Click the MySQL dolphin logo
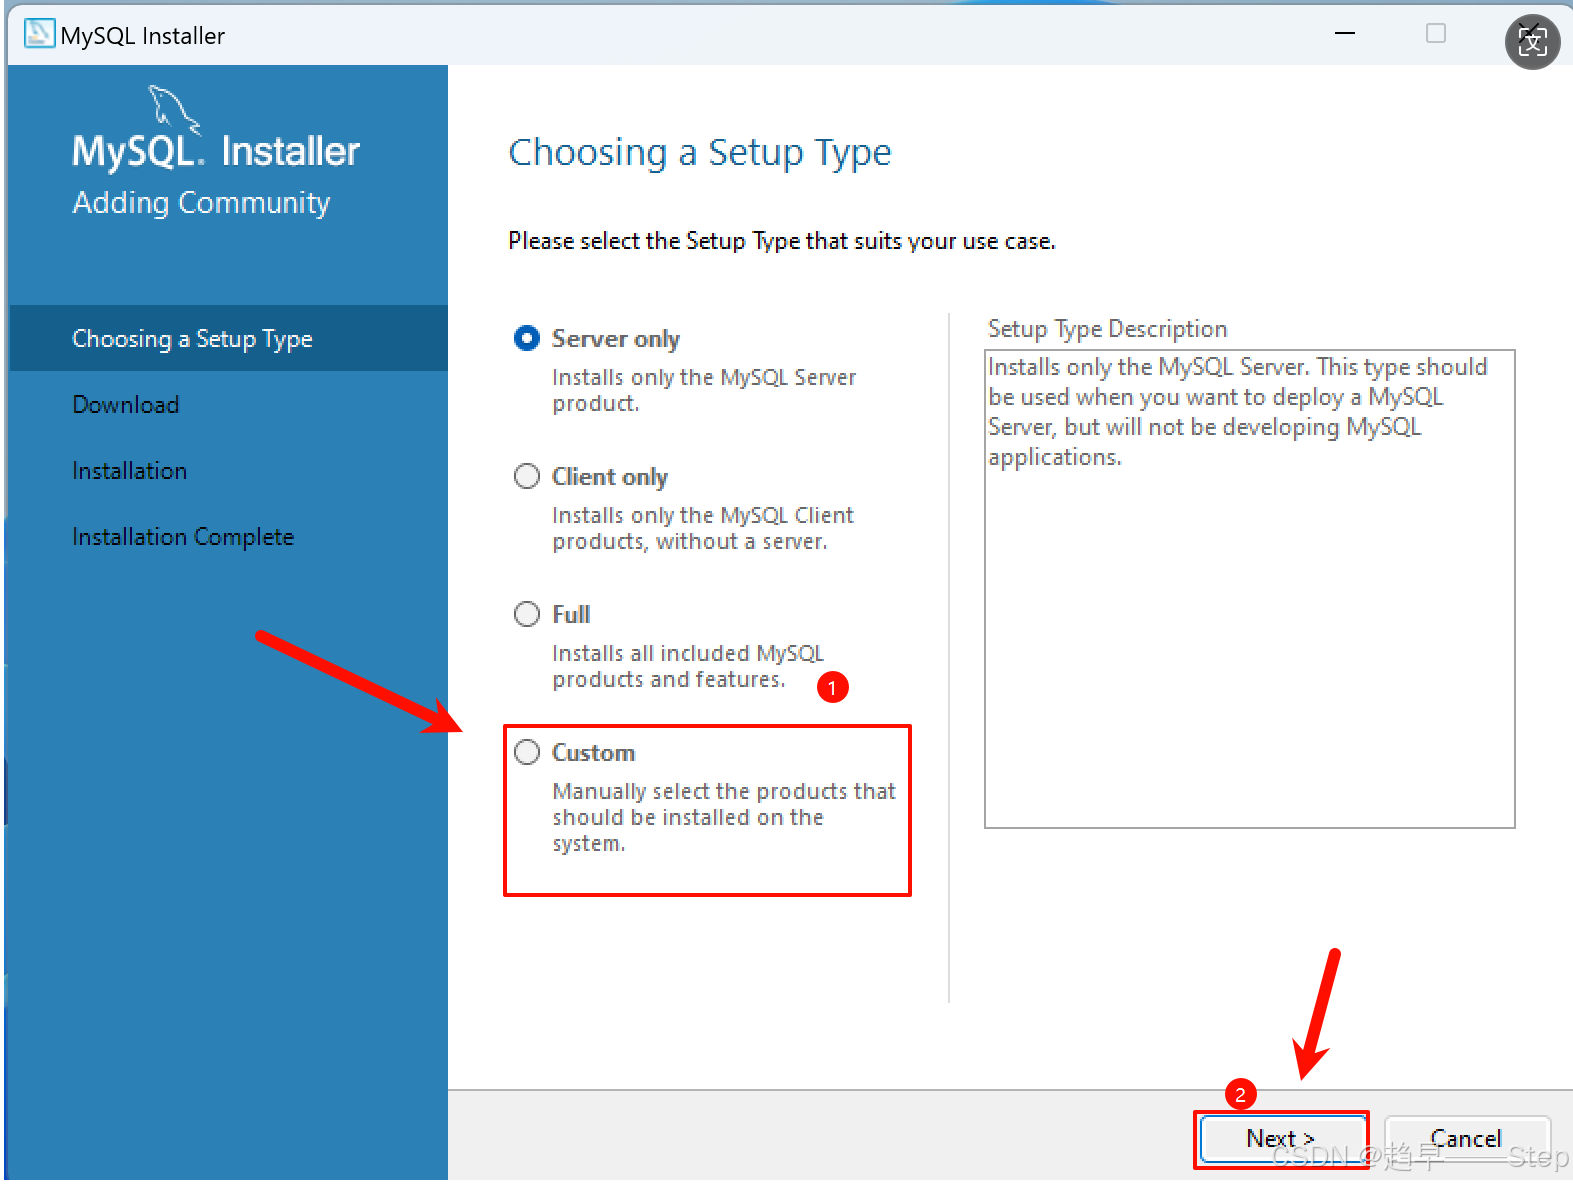This screenshot has width=1573, height=1184. (x=174, y=108)
